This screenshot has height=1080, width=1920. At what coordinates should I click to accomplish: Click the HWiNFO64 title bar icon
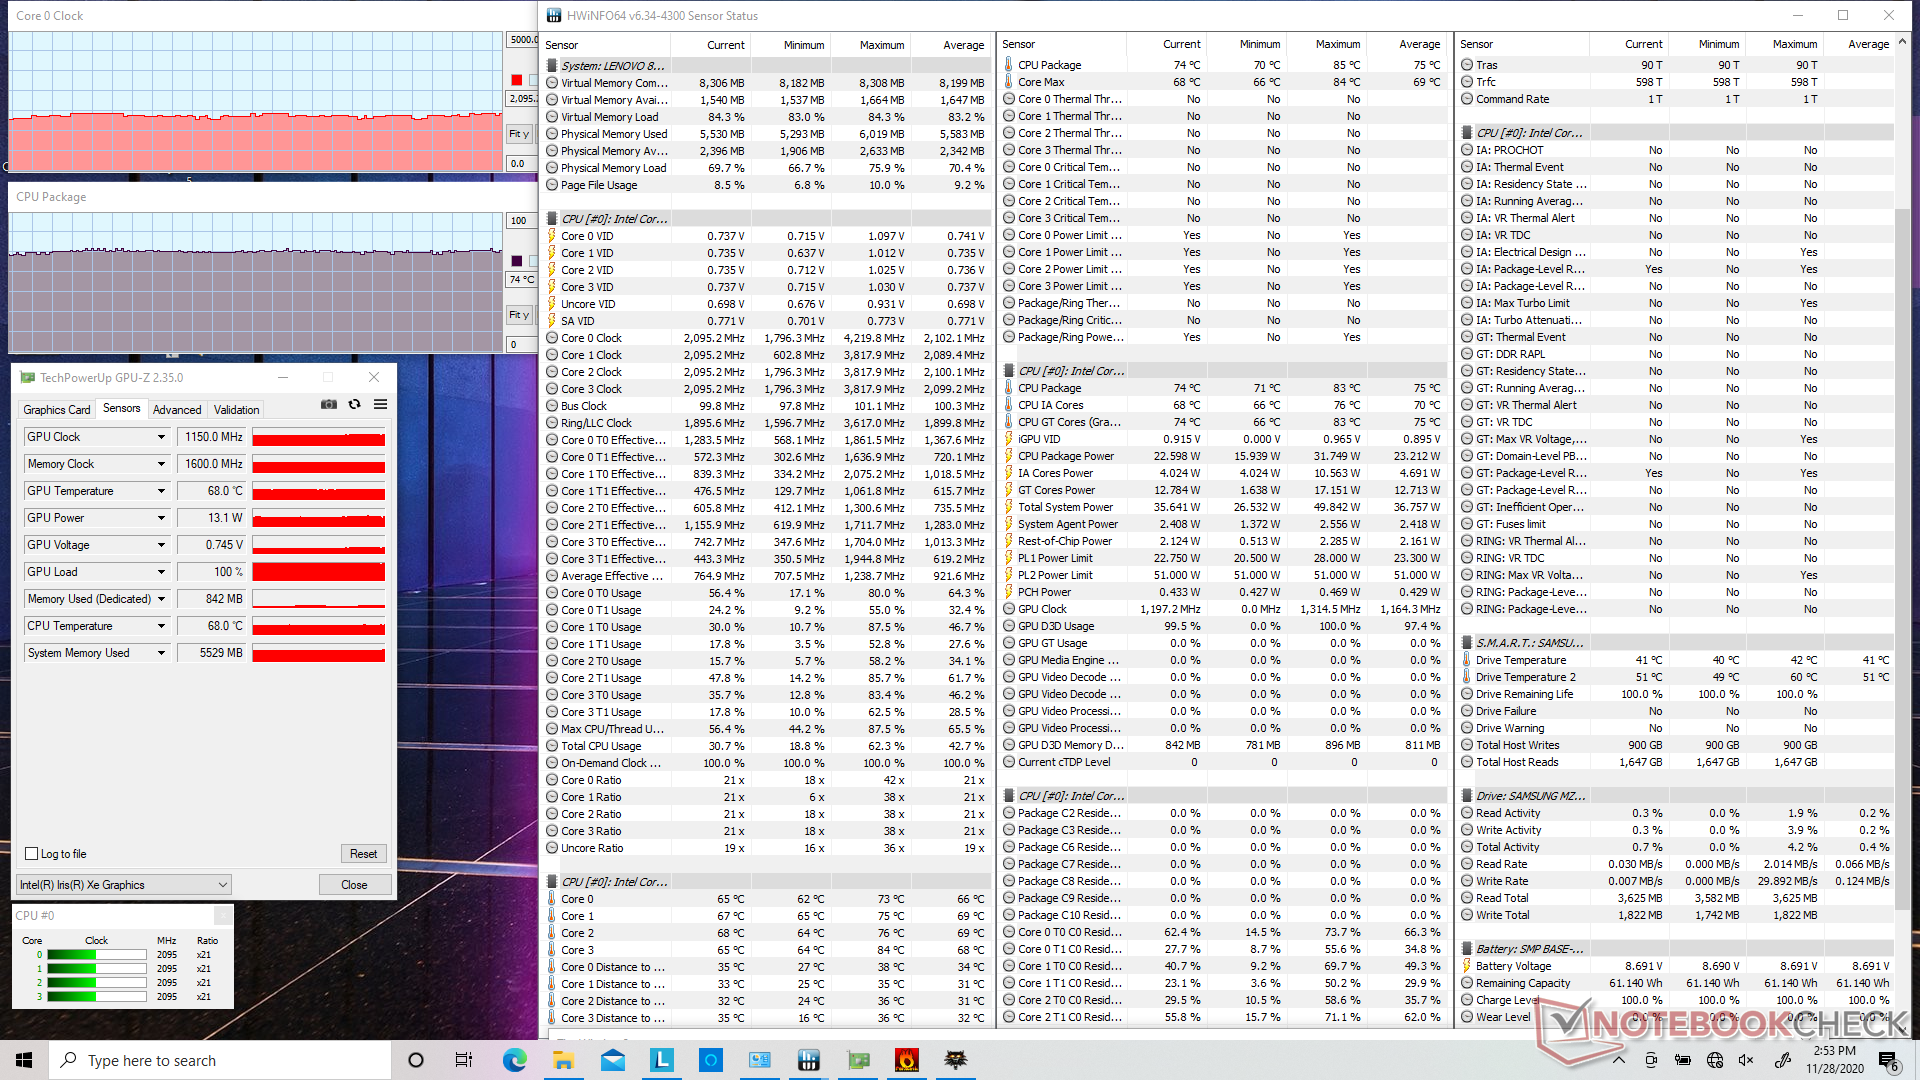pyautogui.click(x=553, y=15)
